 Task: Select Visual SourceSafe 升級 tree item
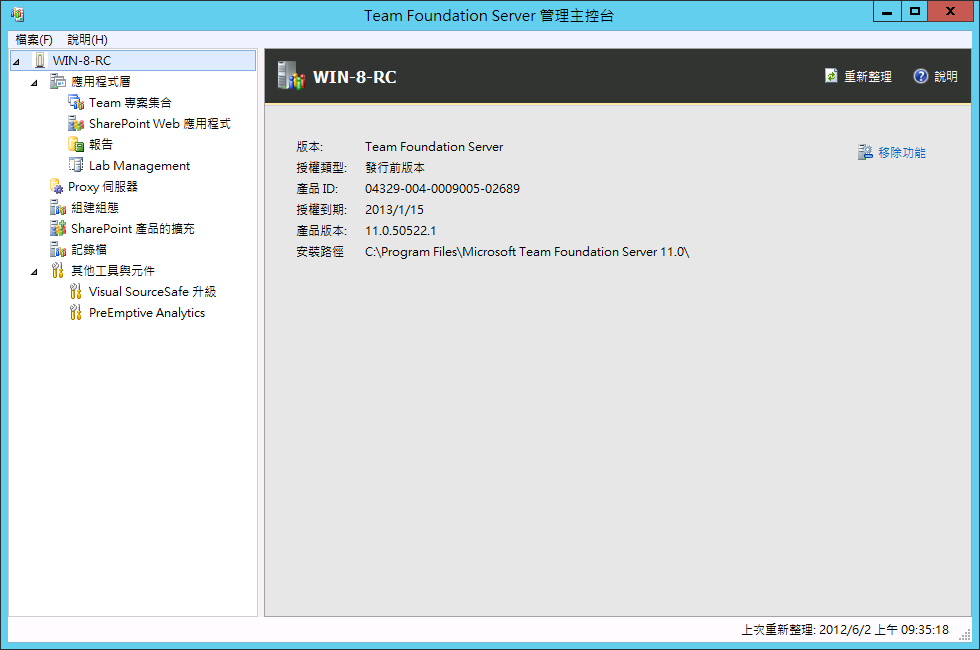tap(152, 291)
